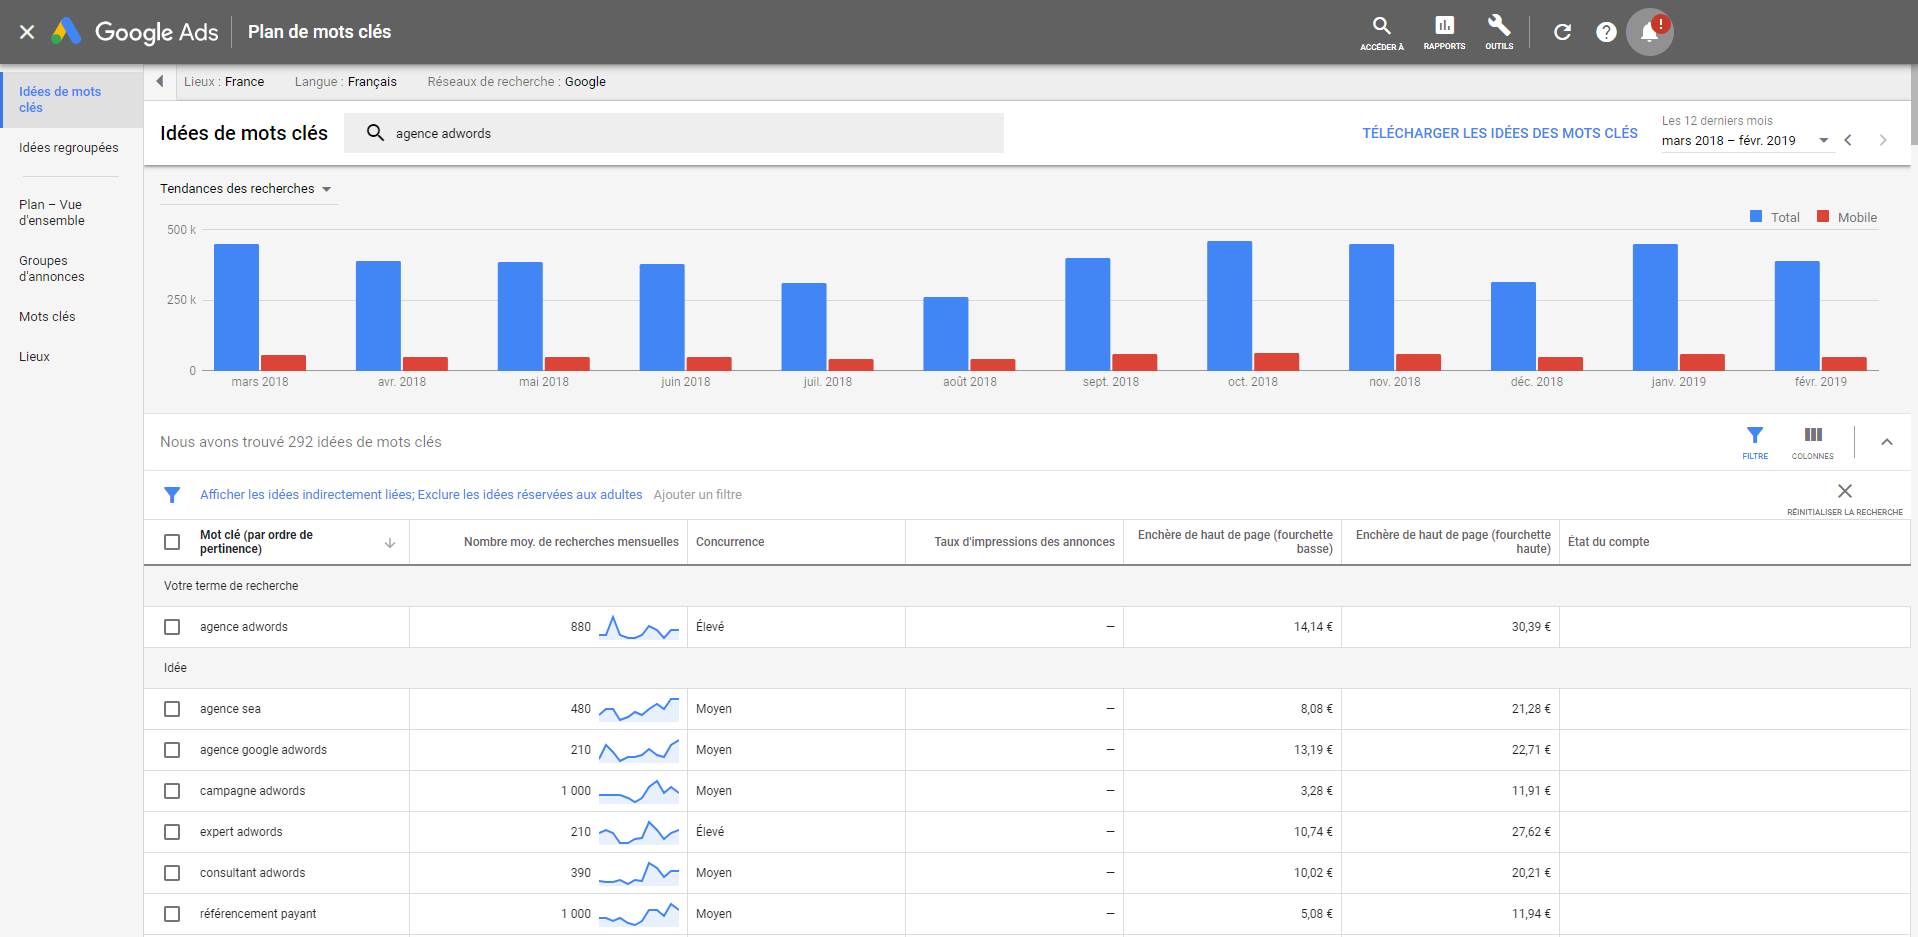Image resolution: width=1918 pixels, height=937 pixels.
Task: Click the red Mobile legend swatch
Action: coord(1823,217)
